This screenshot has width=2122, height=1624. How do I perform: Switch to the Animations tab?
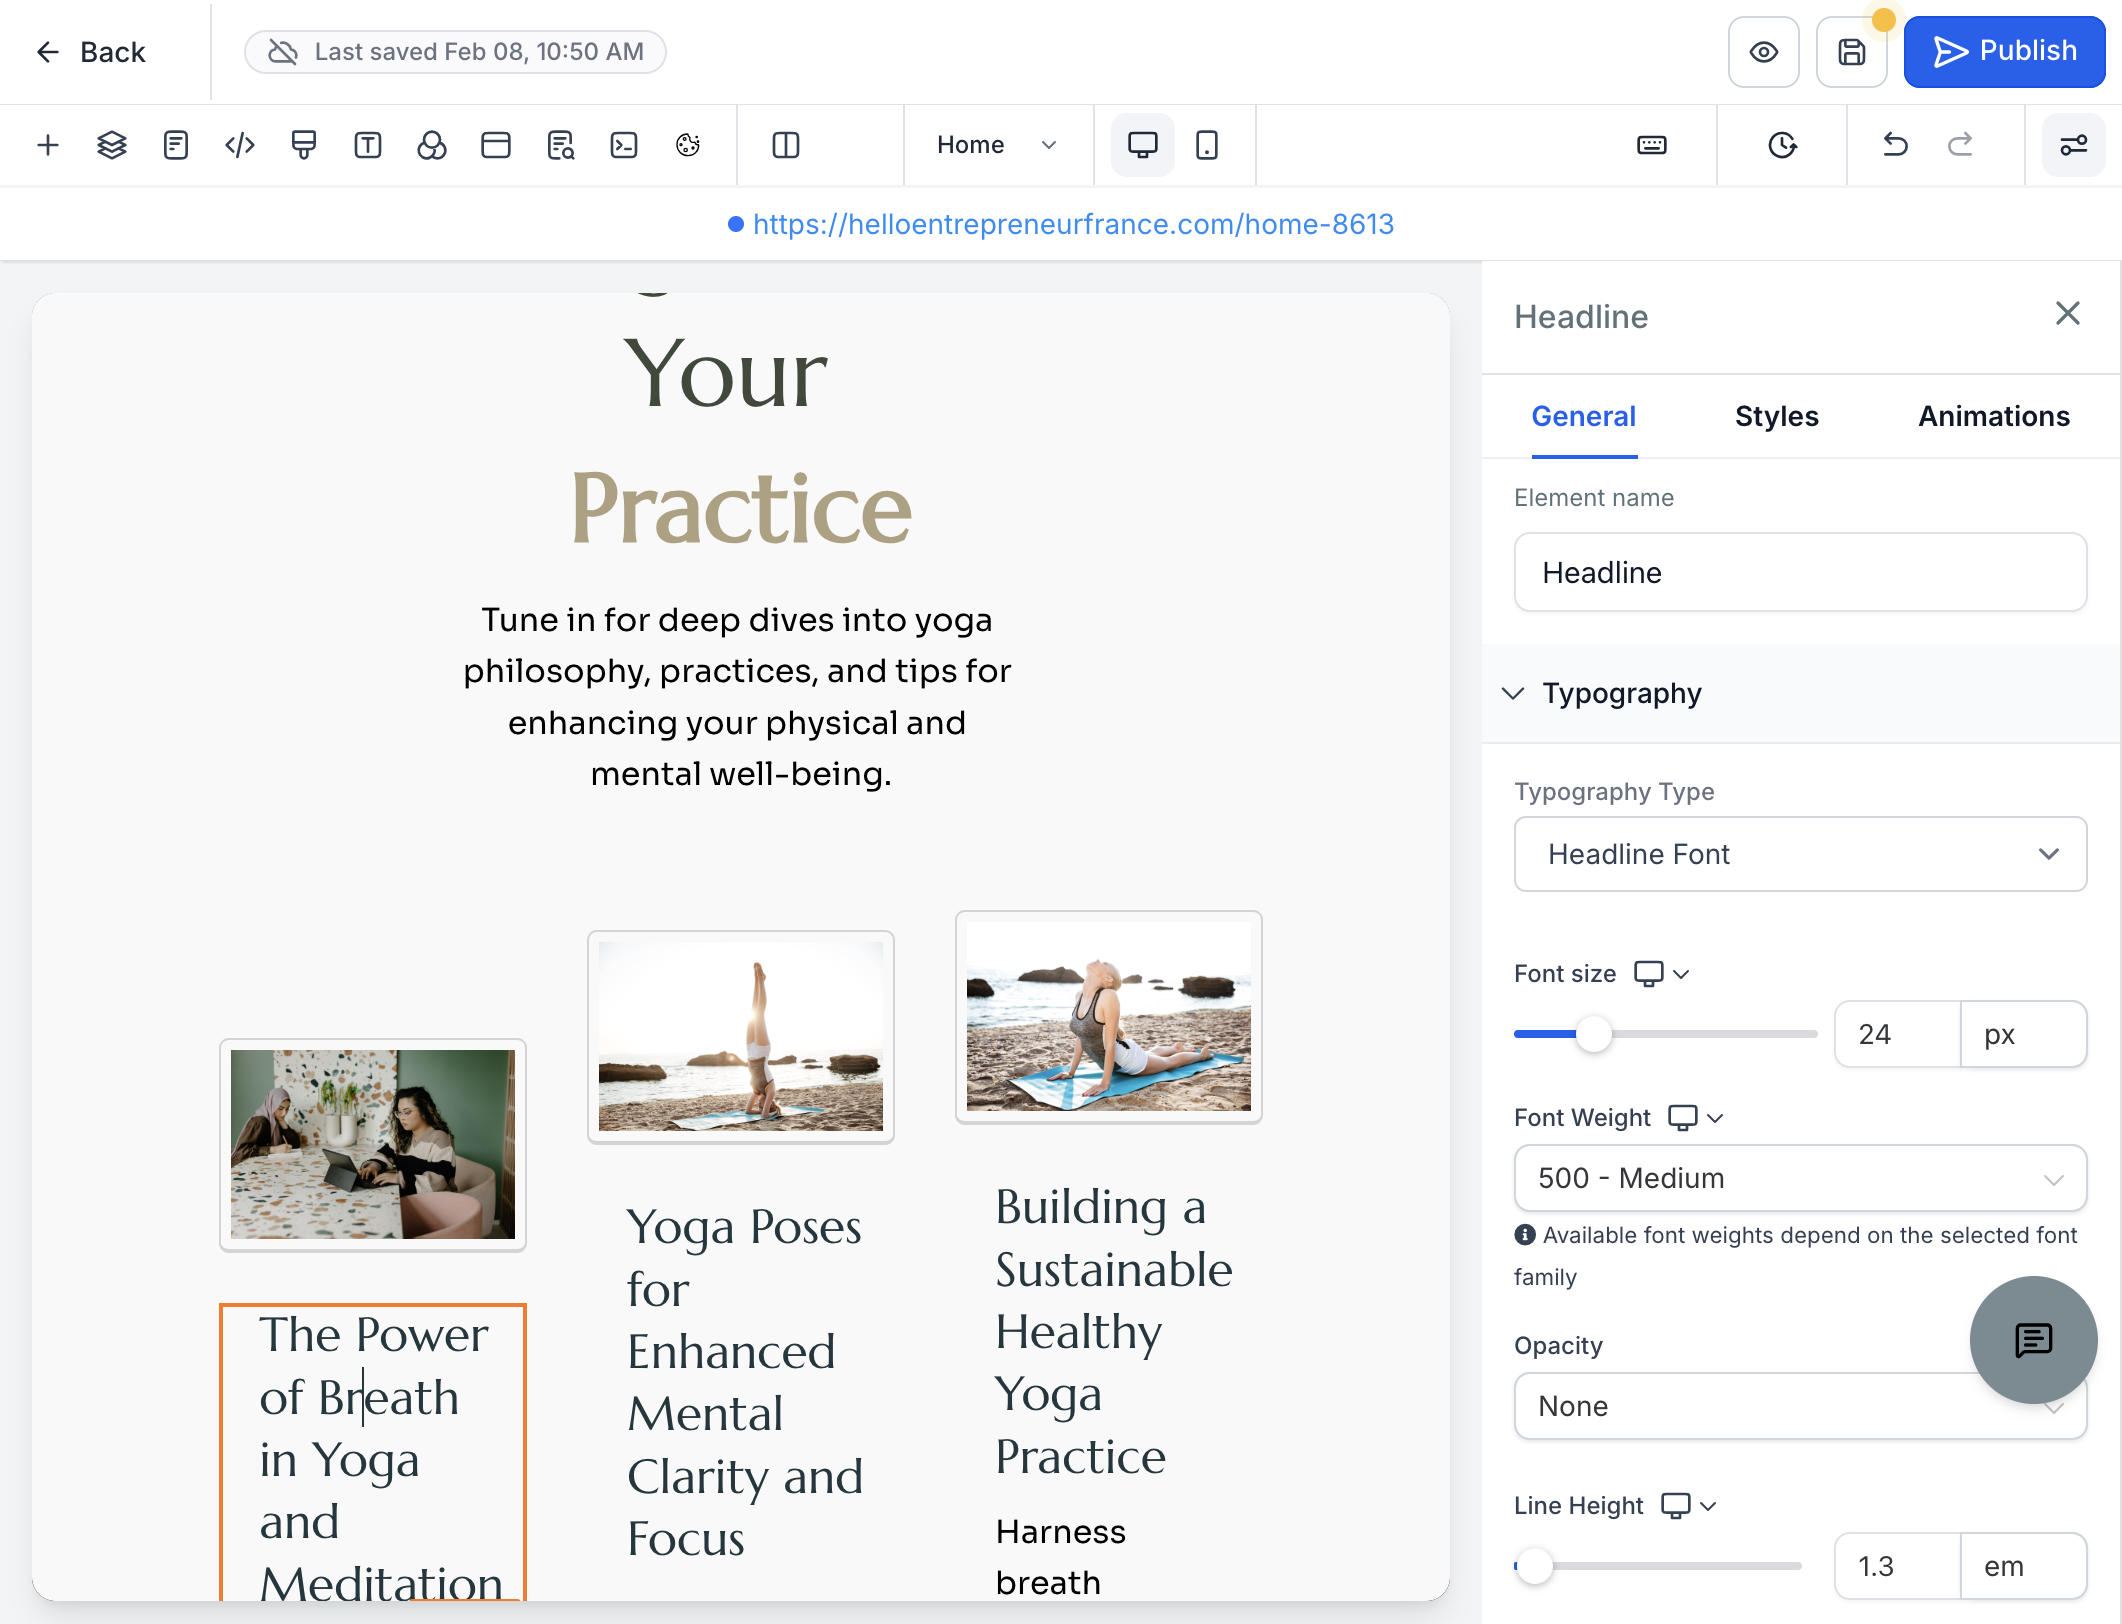pos(1994,416)
